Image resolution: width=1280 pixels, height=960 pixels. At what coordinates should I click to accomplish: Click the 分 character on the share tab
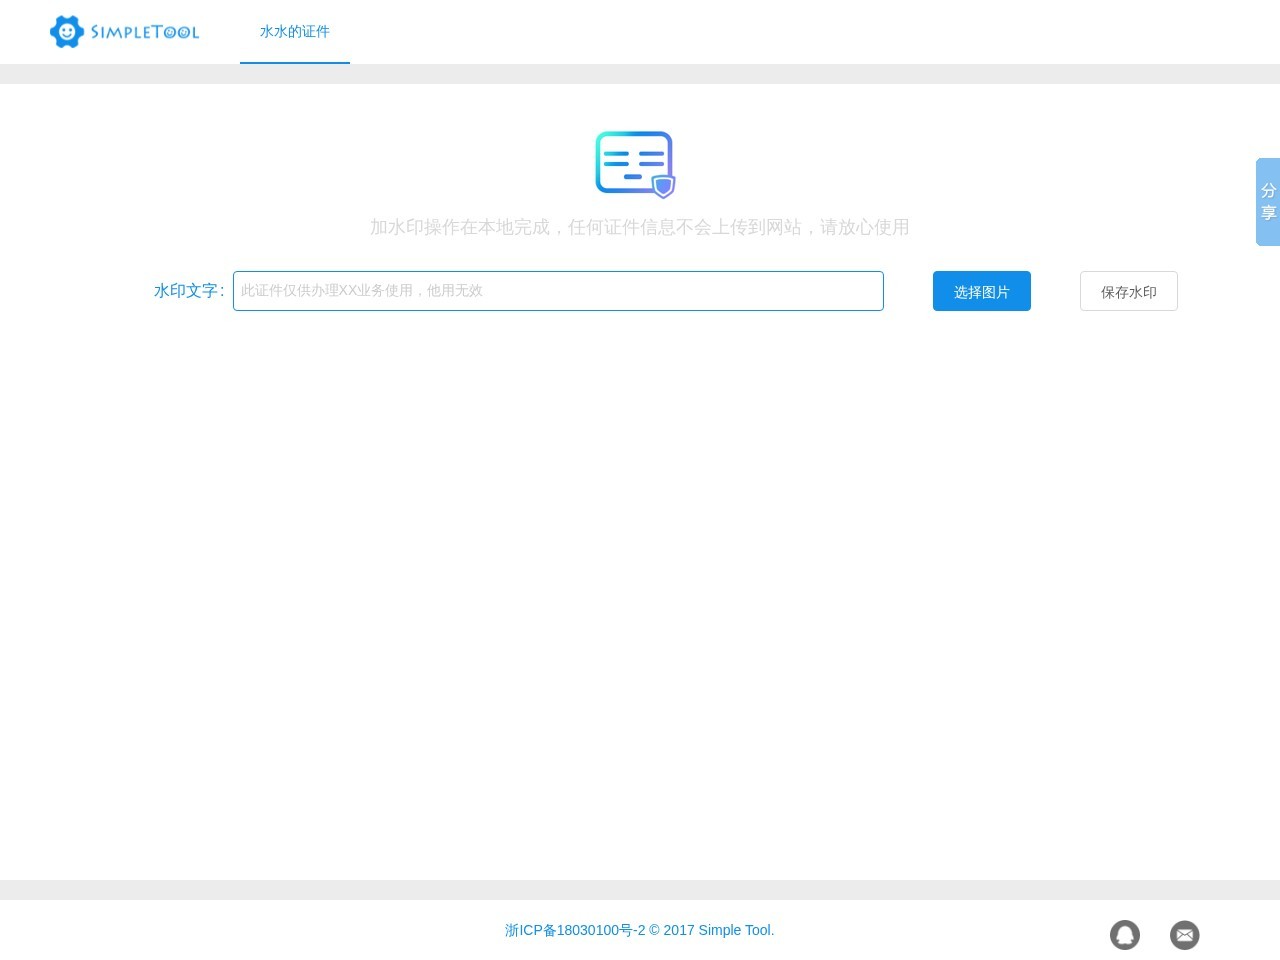(1268, 190)
